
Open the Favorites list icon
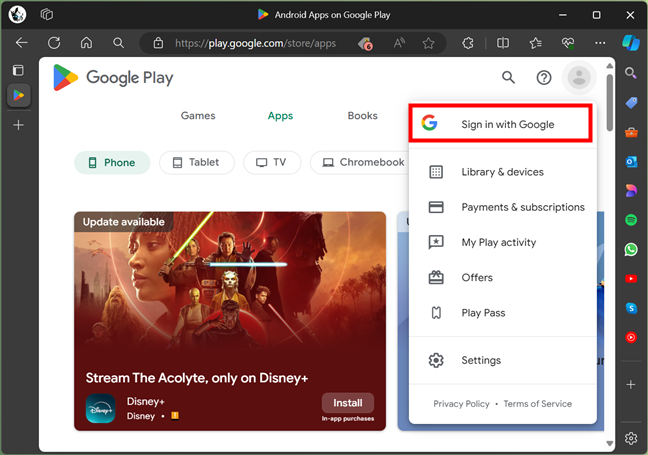(x=536, y=43)
